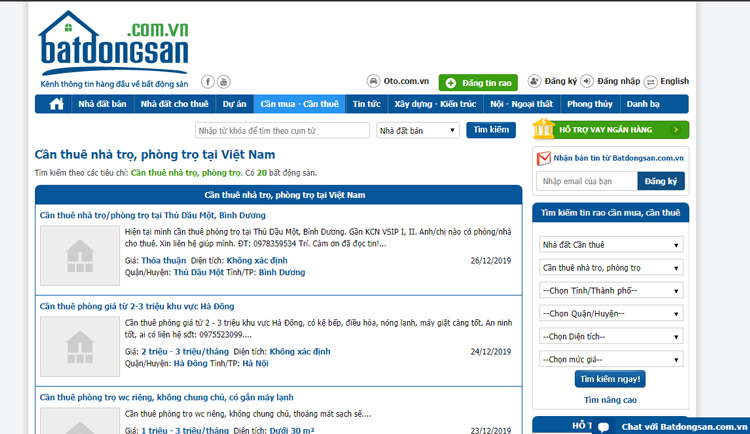
Task: Click the newsletter mail envelope icon
Action: 544,158
